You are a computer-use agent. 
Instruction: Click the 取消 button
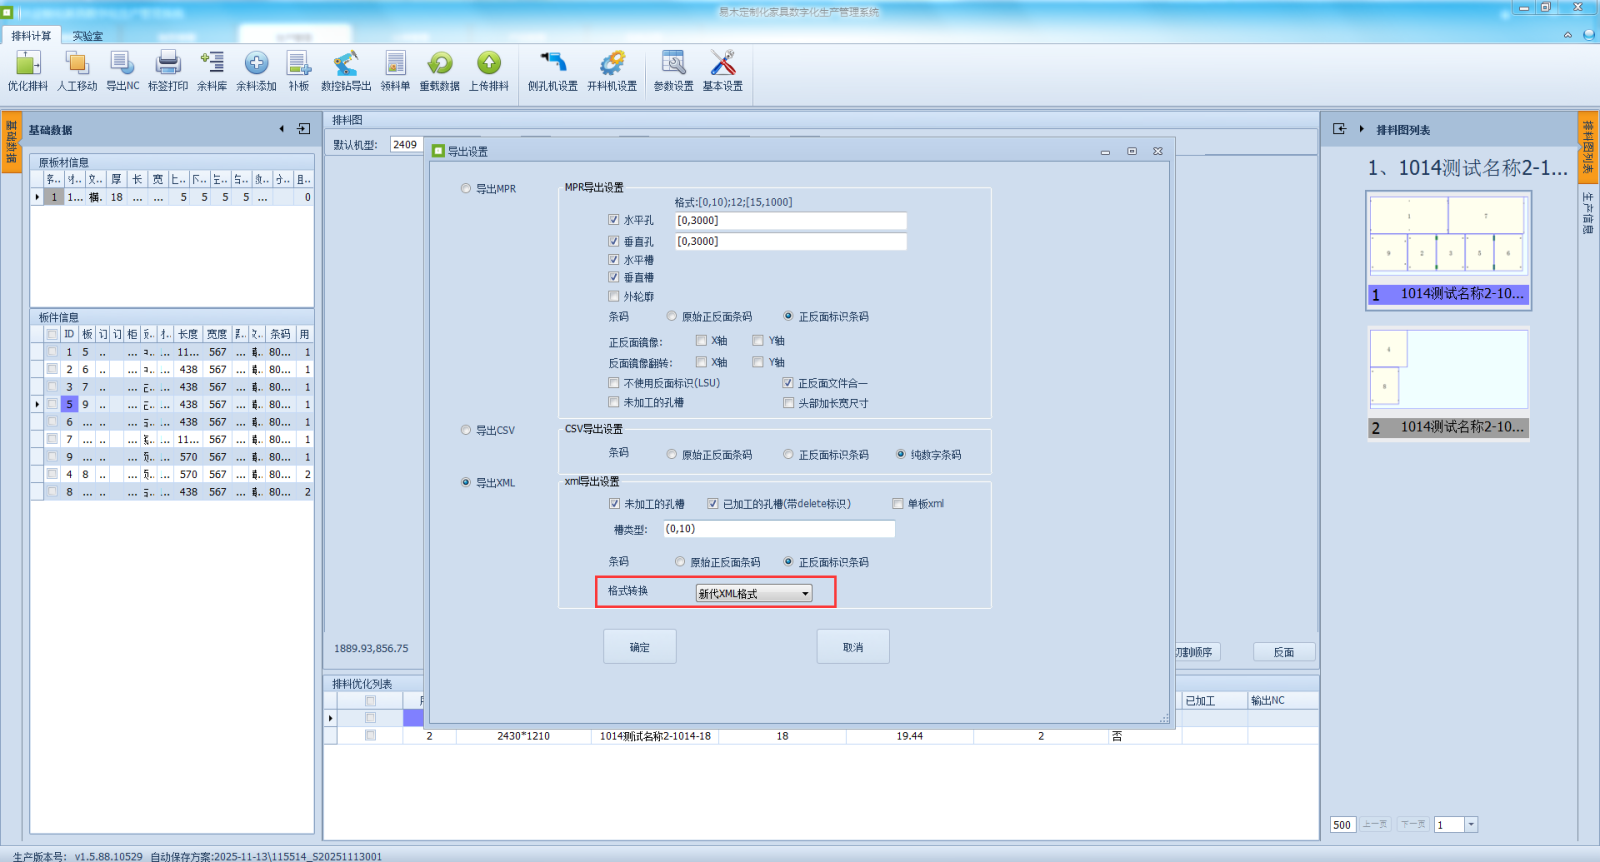[853, 647]
